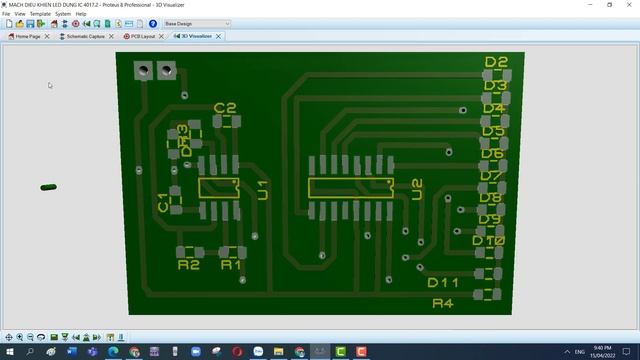The image size is (640, 360).
Task: Open the Template menu
Action: point(40,14)
